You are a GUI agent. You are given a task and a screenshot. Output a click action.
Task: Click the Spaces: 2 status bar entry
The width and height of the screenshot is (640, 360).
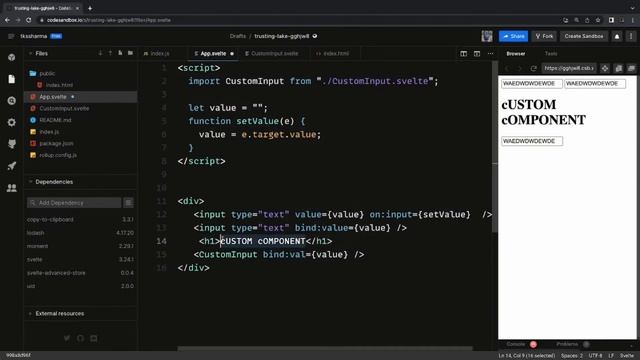coord(571,356)
